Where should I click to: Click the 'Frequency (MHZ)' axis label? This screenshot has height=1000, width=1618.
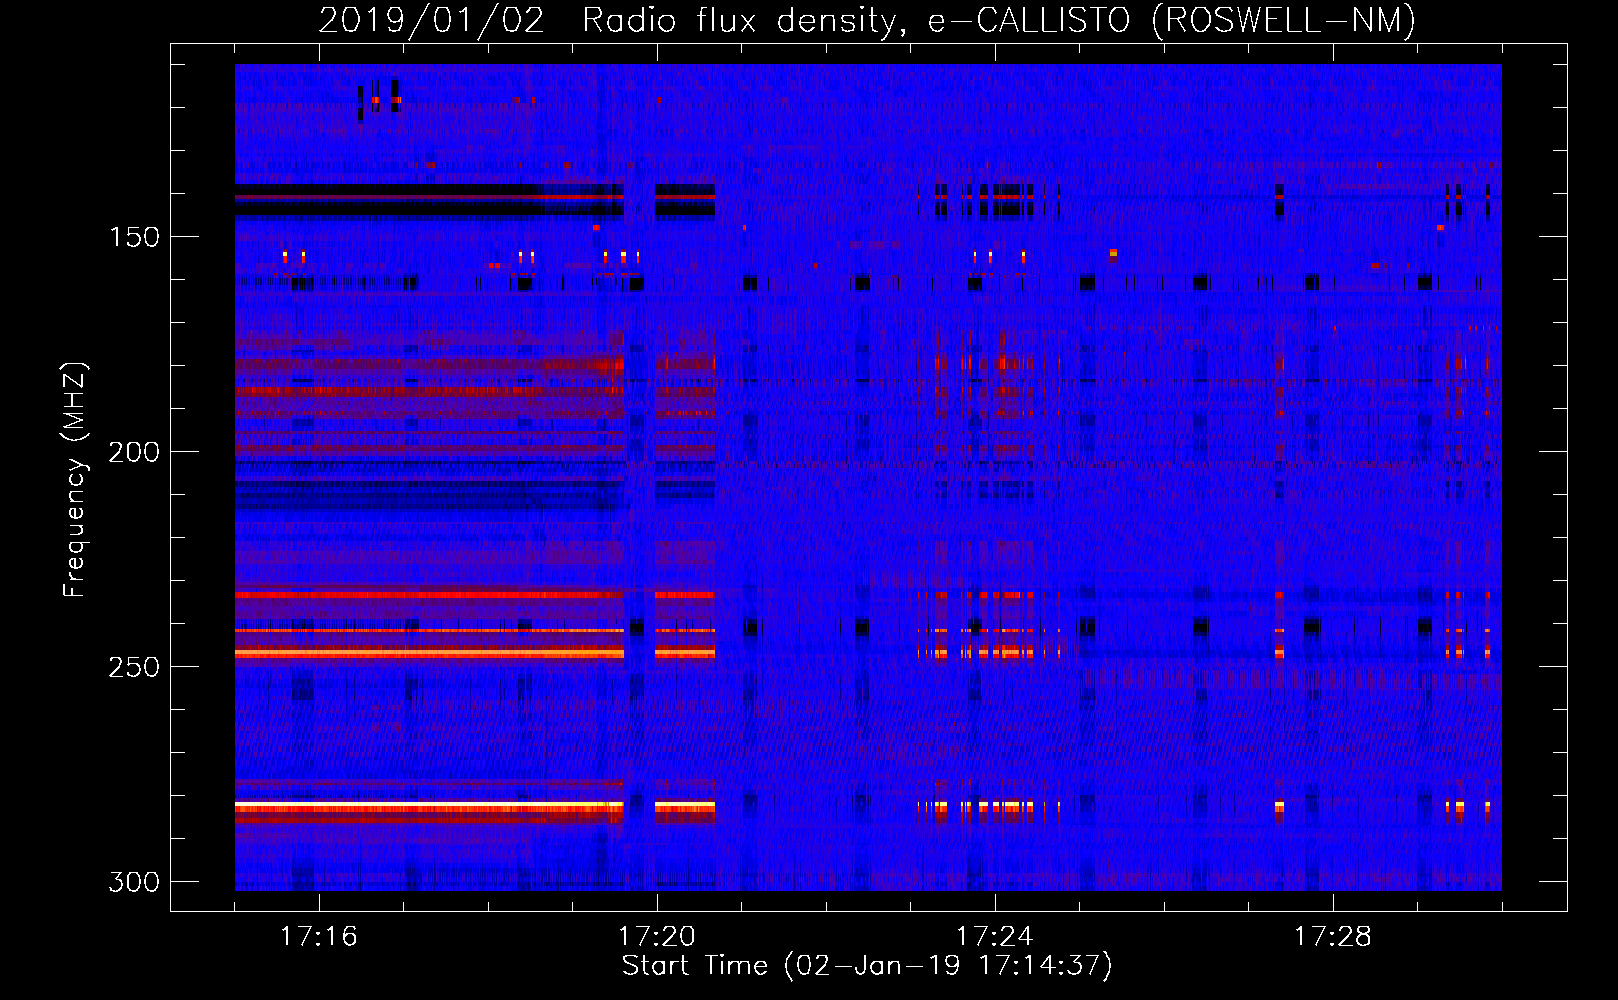tap(75, 479)
